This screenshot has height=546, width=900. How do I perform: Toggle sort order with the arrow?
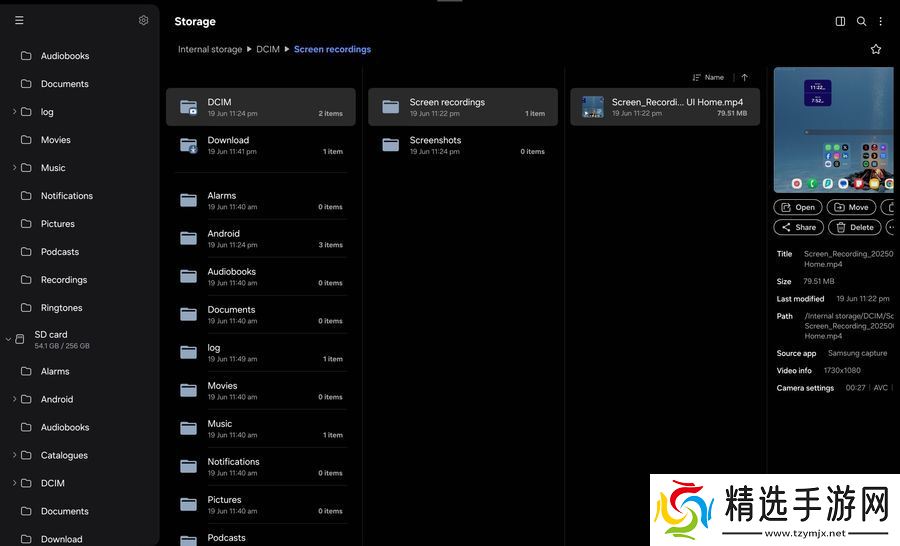point(744,77)
